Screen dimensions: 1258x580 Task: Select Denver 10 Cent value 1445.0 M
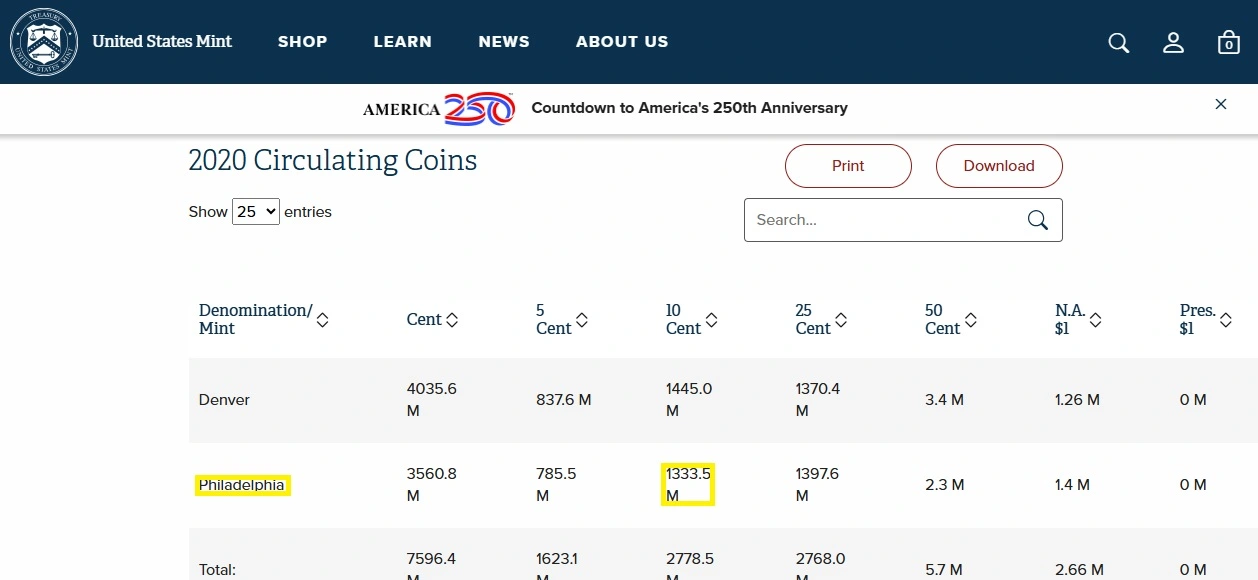pyautogui.click(x=689, y=400)
